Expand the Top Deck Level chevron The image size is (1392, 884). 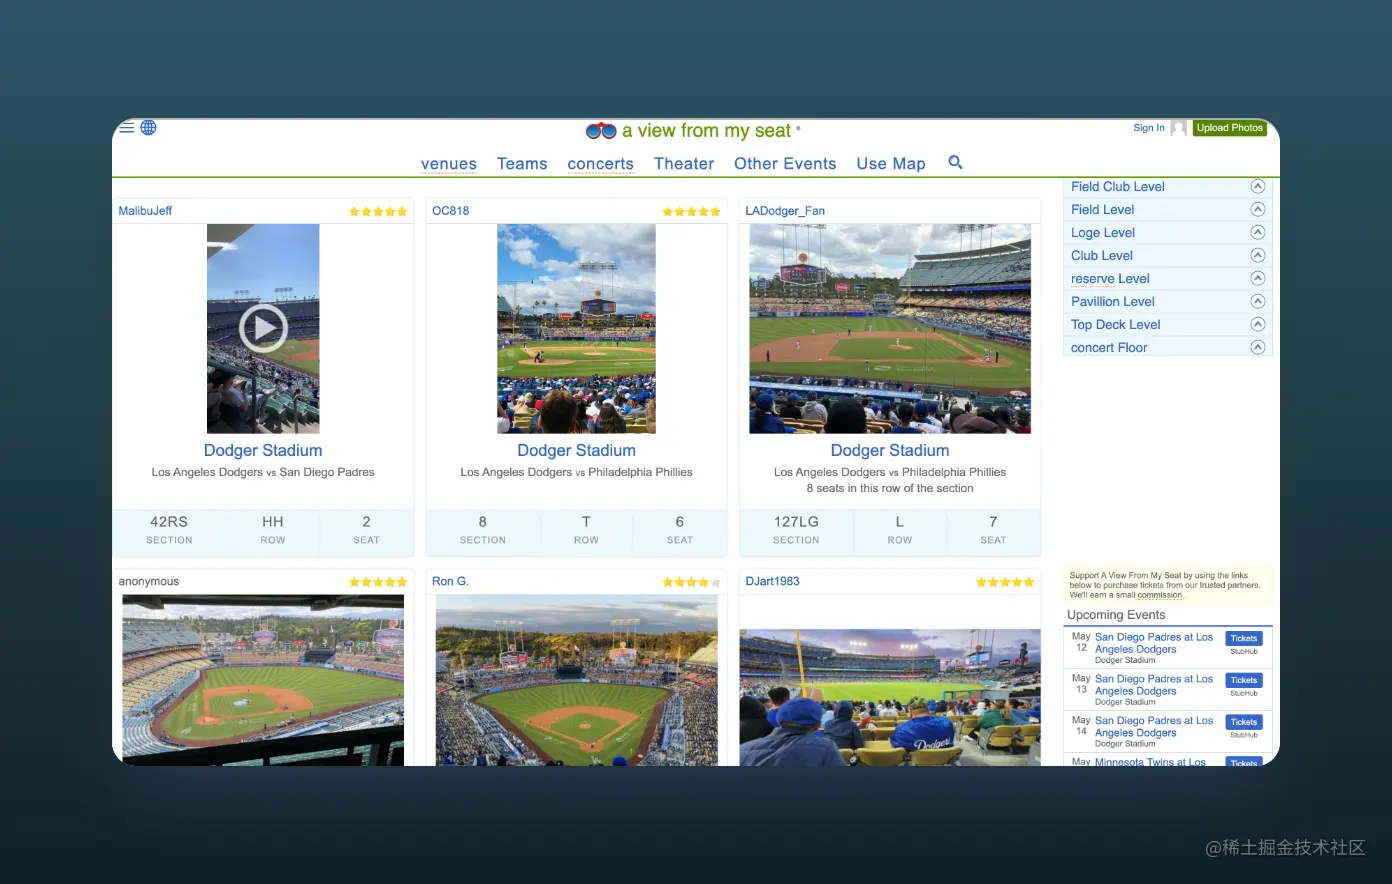click(x=1258, y=324)
